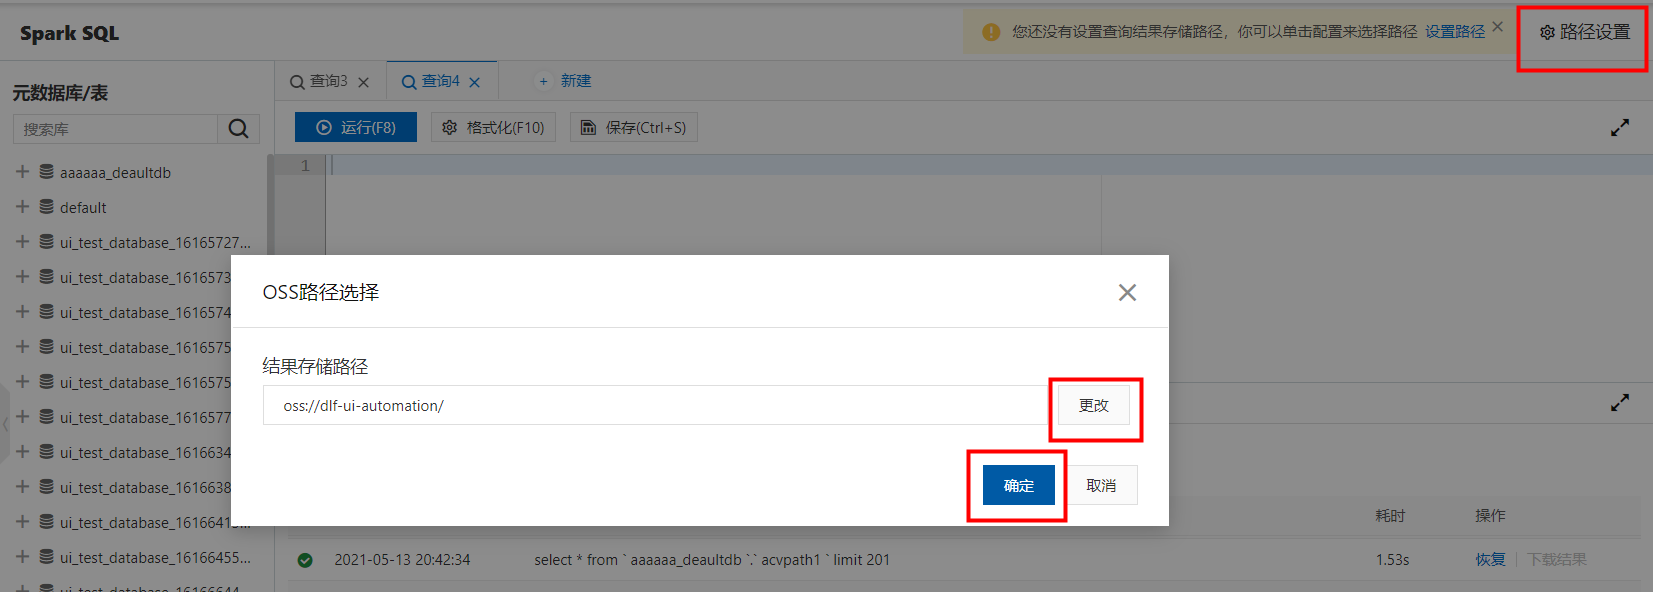1653x592 pixels.
Task: Click the default database icon
Action: (x=47, y=207)
